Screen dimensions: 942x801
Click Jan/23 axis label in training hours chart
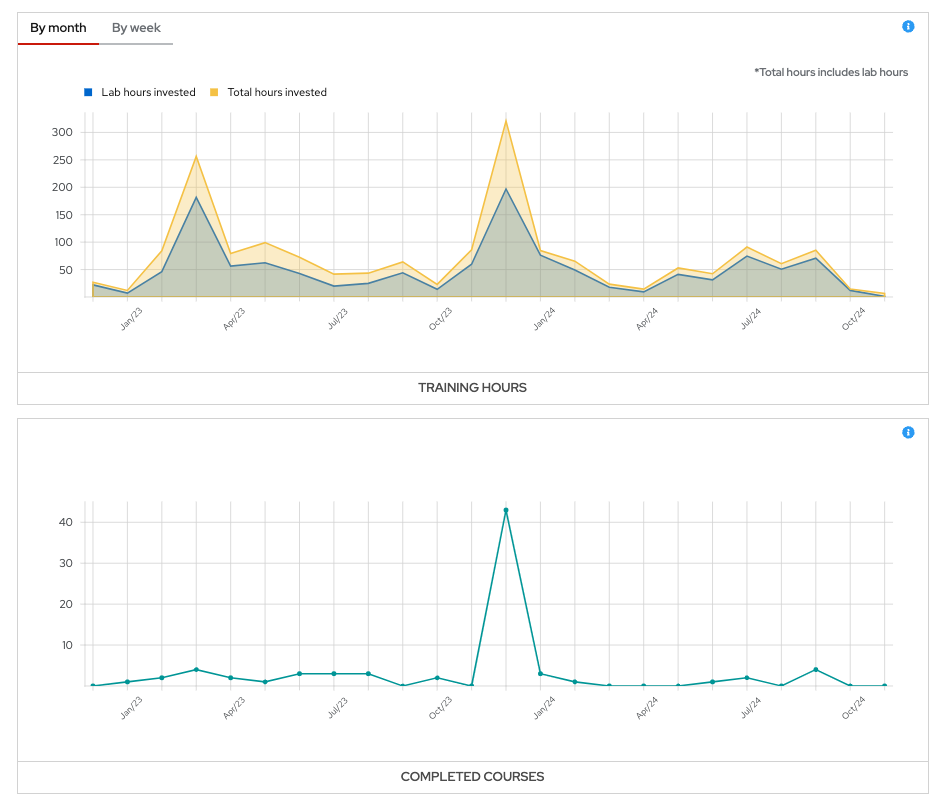pyautogui.click(x=131, y=319)
